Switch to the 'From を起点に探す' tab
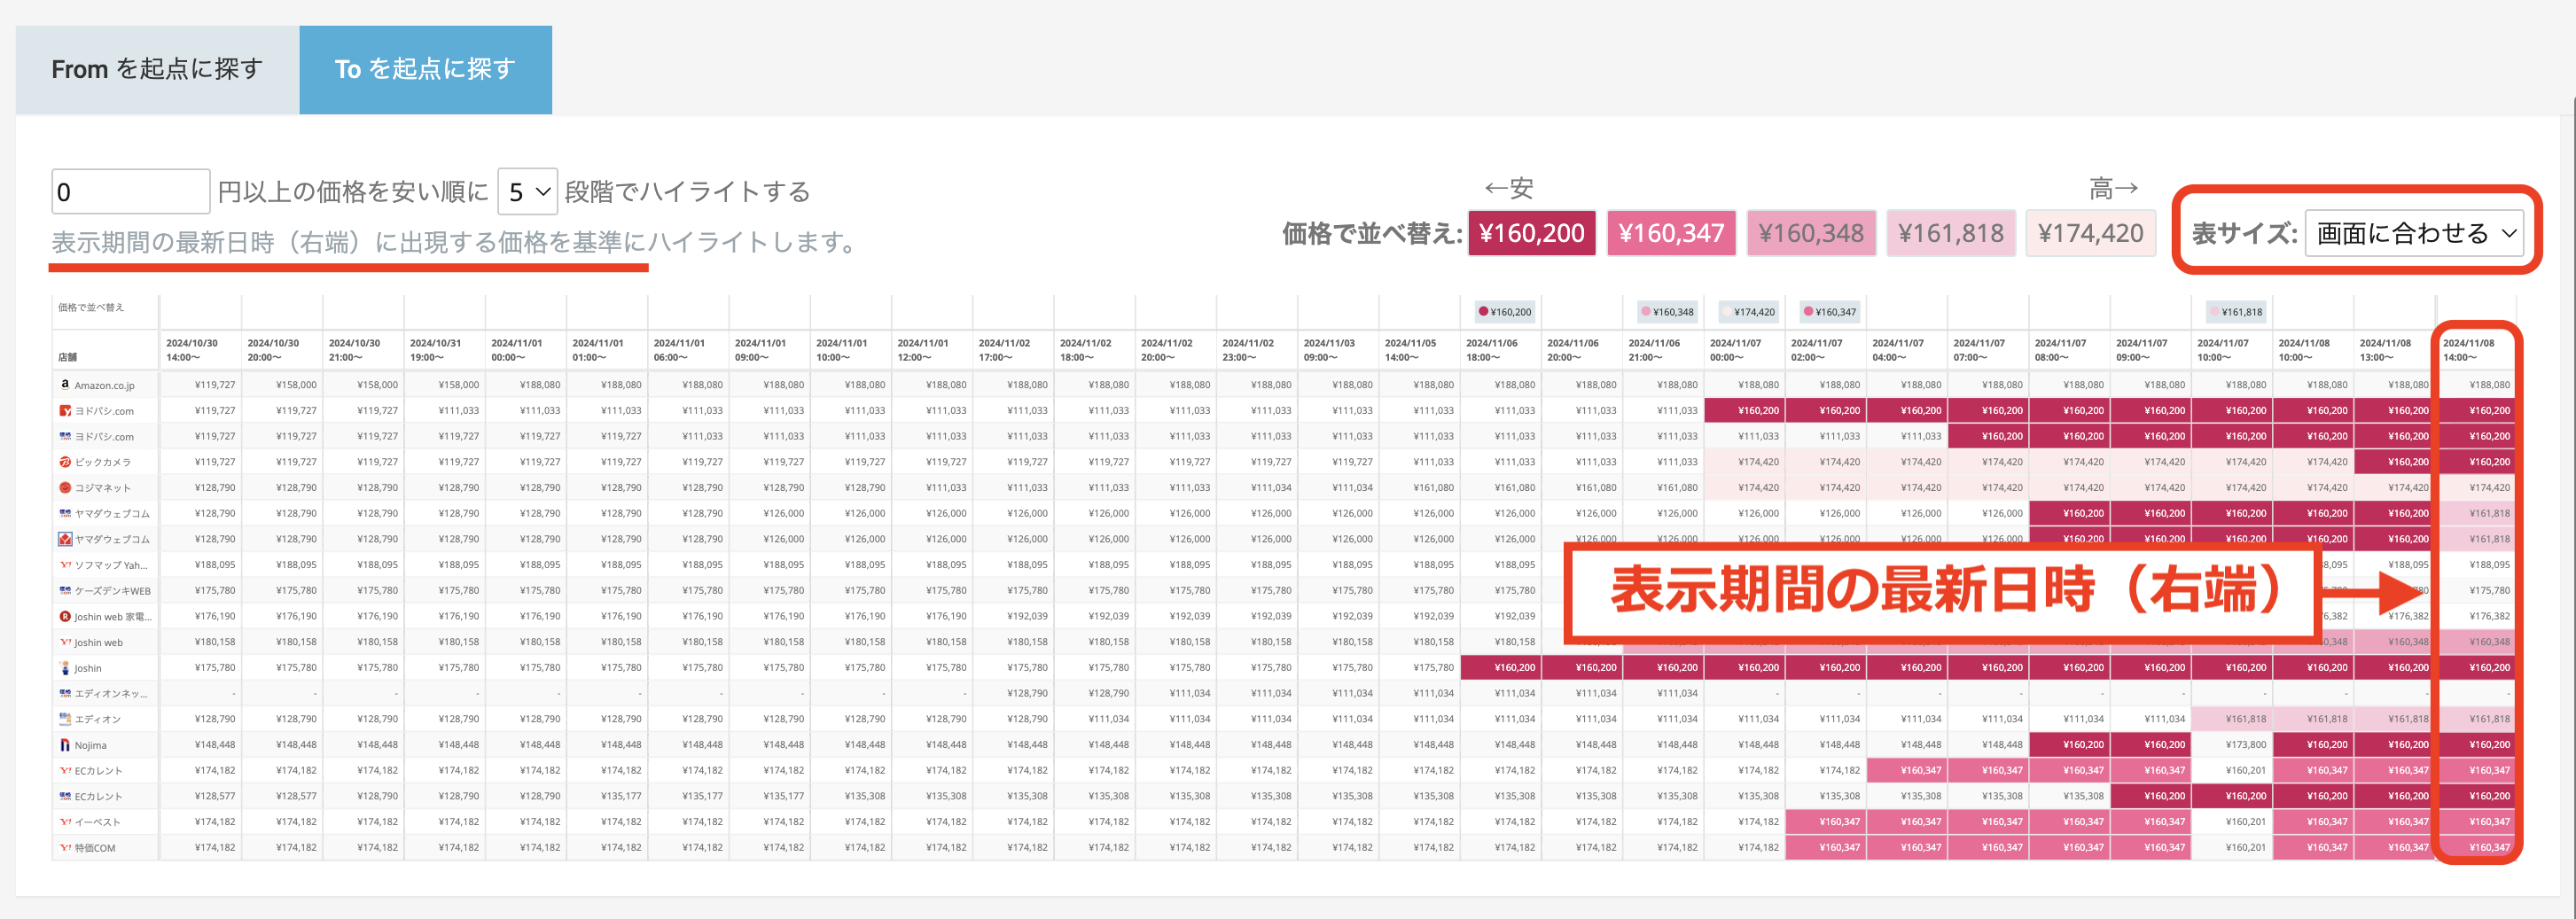 pos(157,69)
